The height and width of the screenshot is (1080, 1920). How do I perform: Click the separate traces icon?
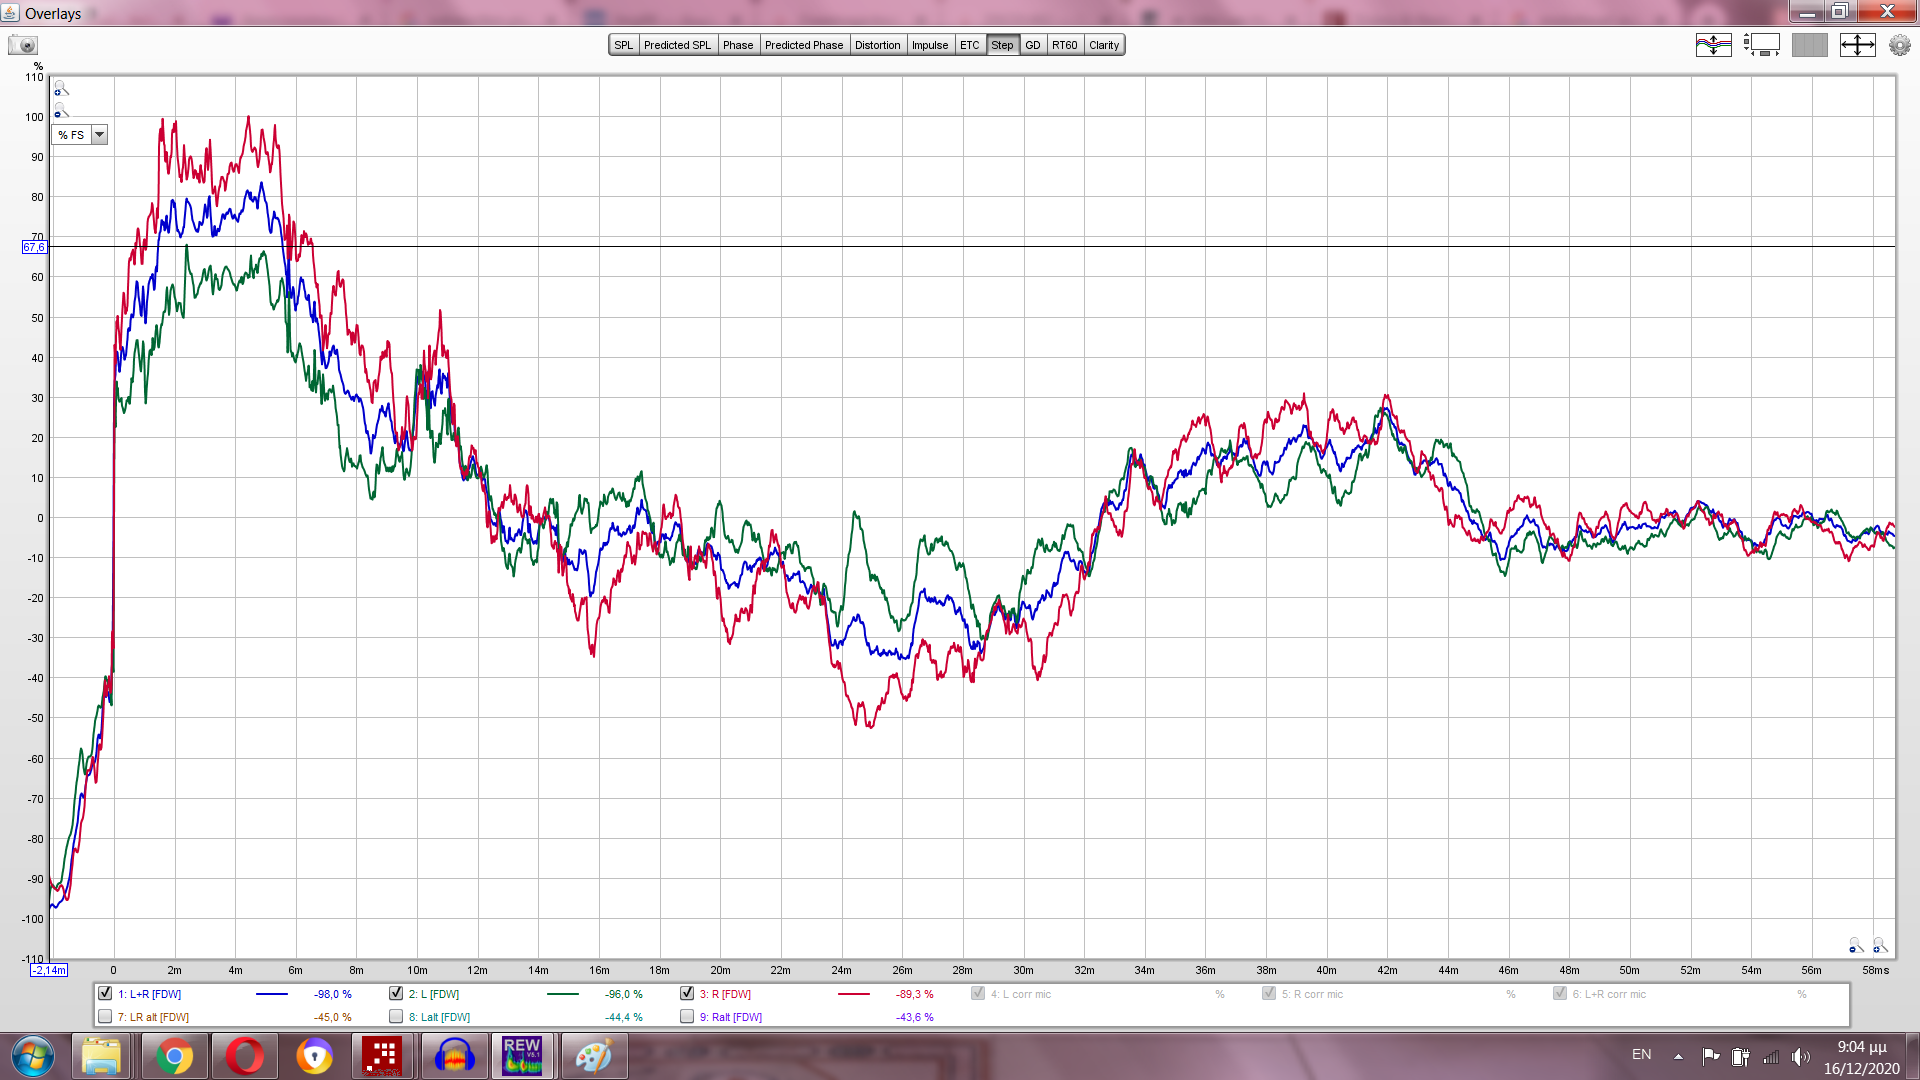point(1713,45)
